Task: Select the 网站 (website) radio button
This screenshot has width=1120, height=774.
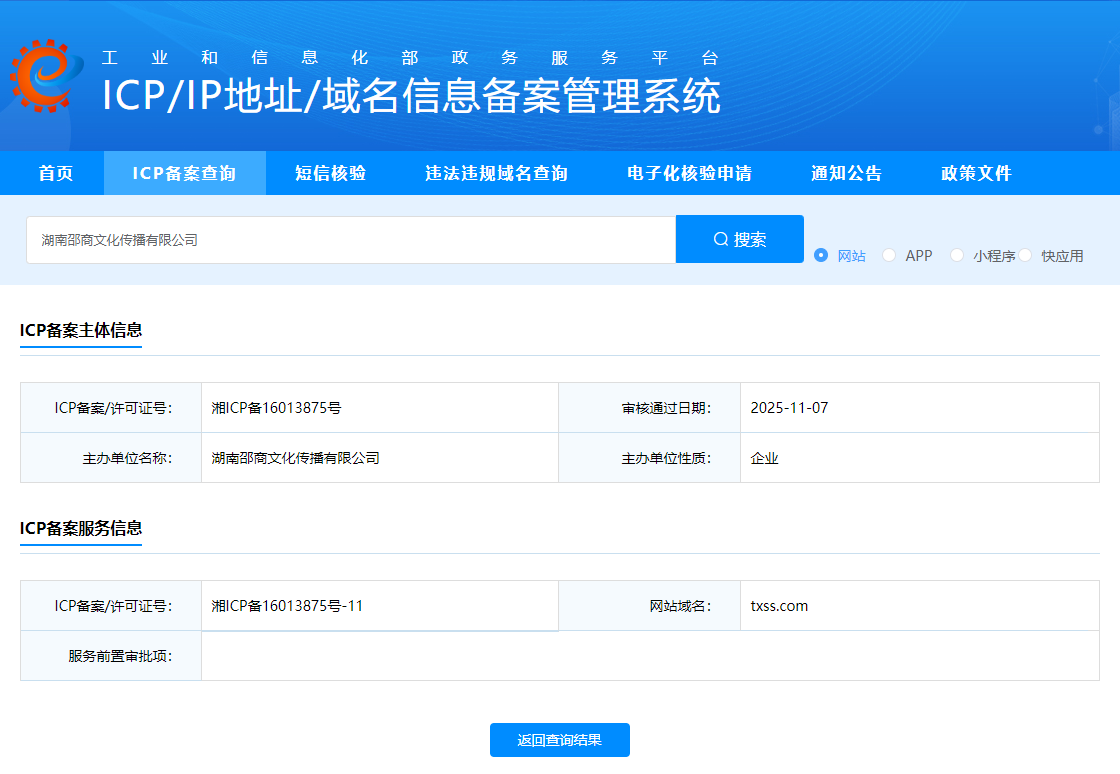Action: 821,255
